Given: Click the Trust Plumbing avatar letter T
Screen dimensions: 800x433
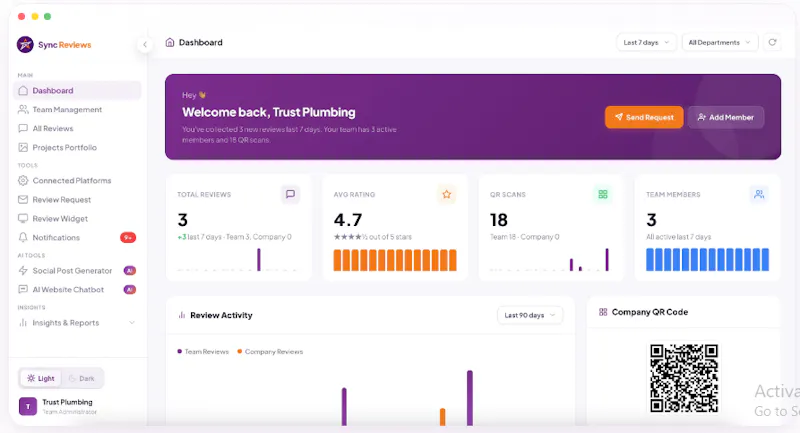Looking at the screenshot, I should pos(28,406).
